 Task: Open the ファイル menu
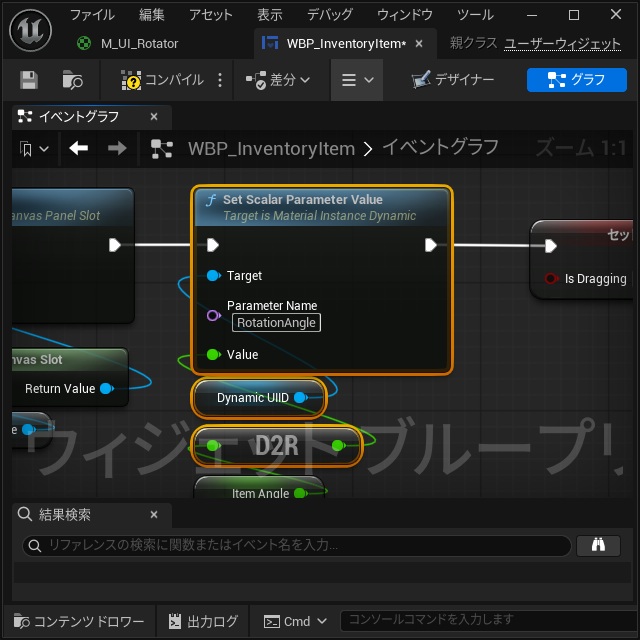tap(92, 15)
